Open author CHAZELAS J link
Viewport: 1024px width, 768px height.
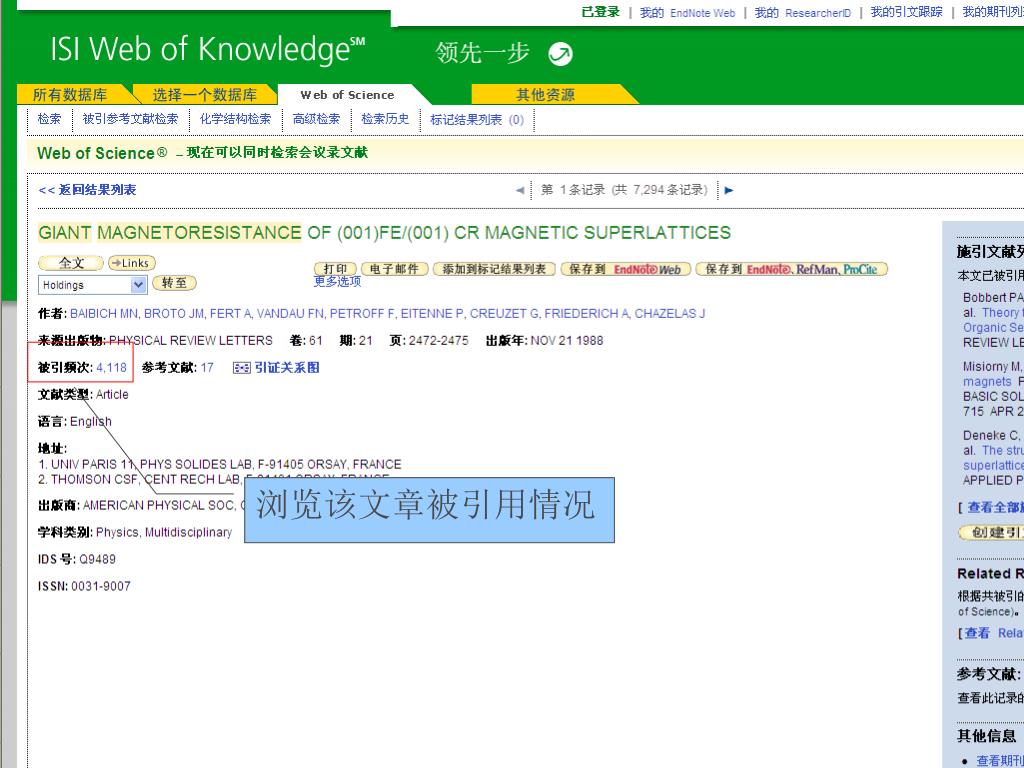point(670,313)
